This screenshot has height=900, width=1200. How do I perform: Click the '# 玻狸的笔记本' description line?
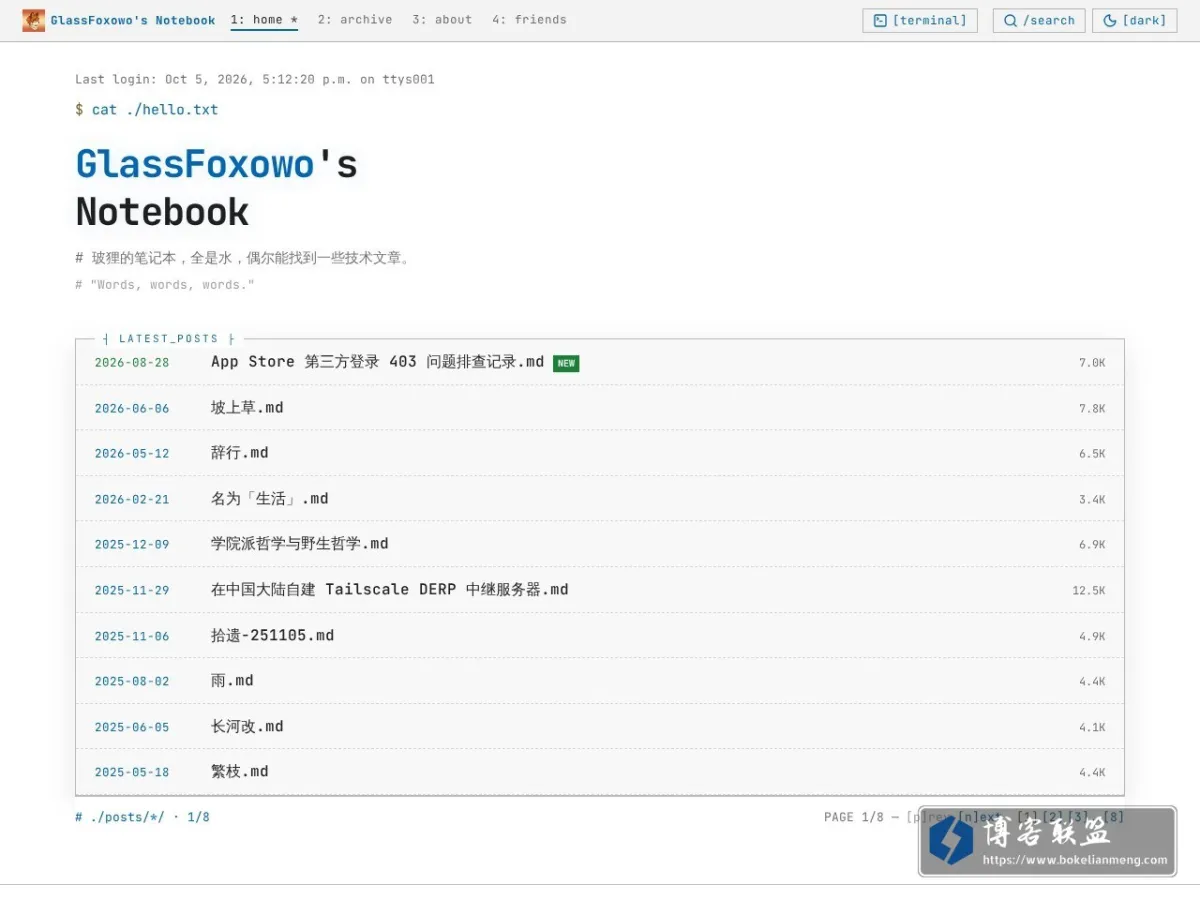(x=243, y=258)
